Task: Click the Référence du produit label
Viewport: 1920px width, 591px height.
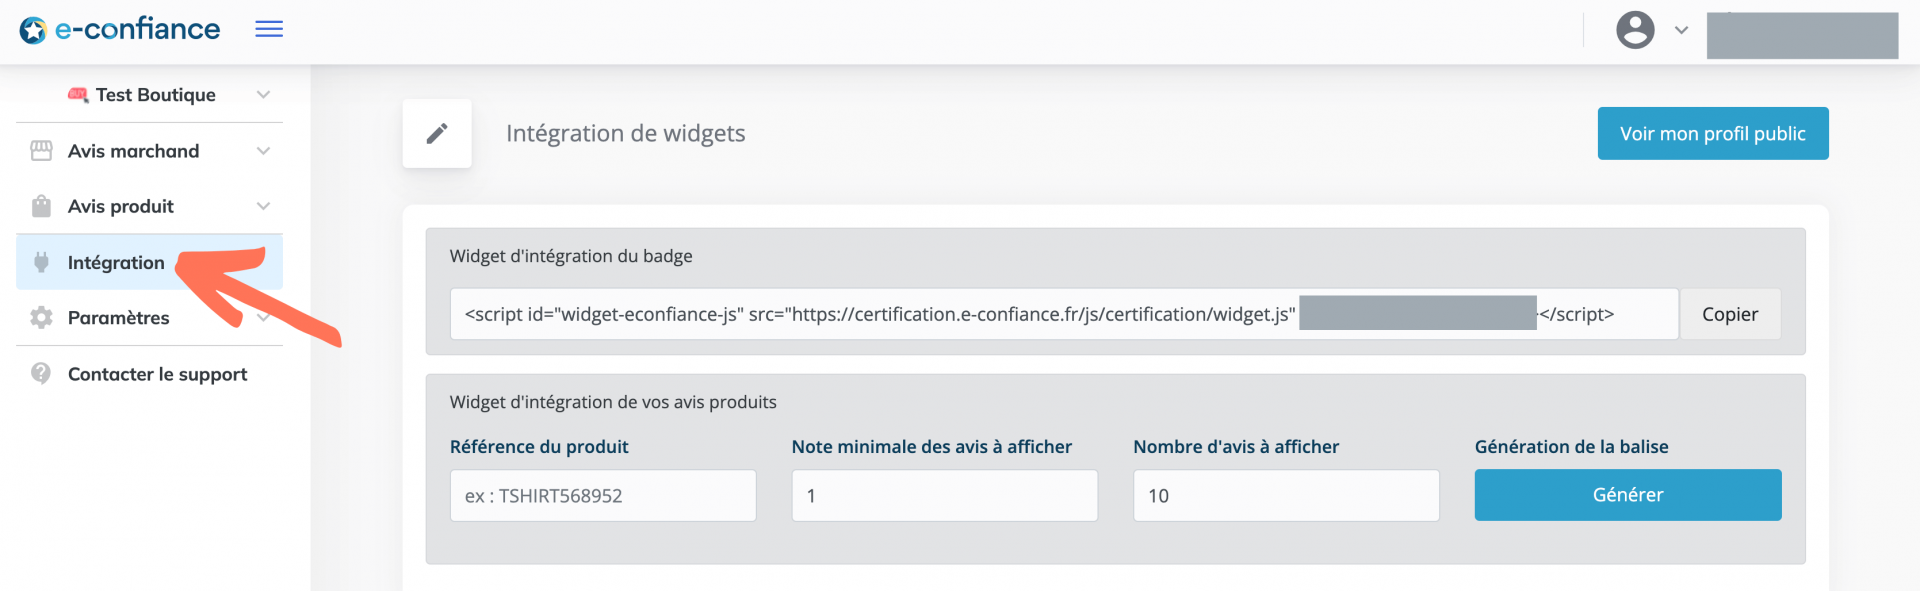Action: (x=539, y=447)
